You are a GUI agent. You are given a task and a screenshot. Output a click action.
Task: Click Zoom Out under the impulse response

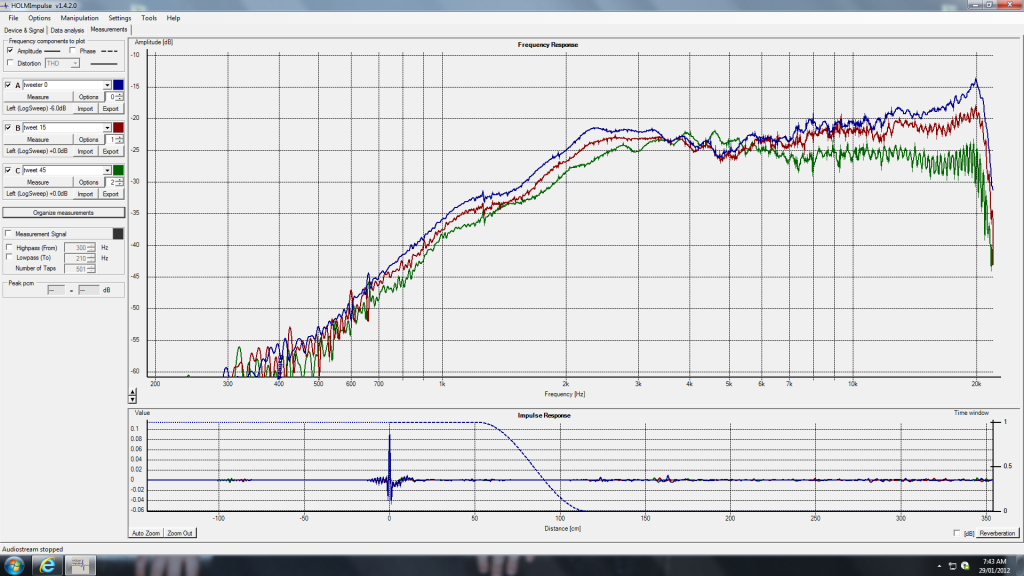(180, 533)
